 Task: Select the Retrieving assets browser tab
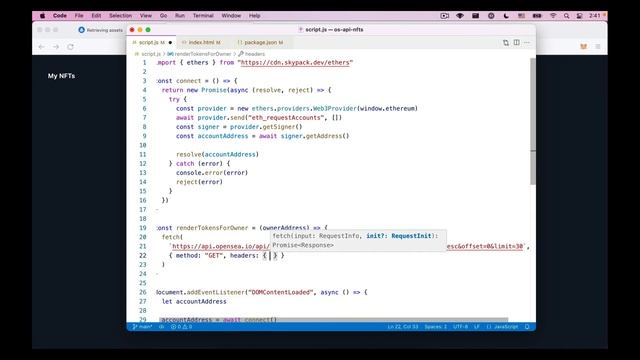tap(100, 30)
